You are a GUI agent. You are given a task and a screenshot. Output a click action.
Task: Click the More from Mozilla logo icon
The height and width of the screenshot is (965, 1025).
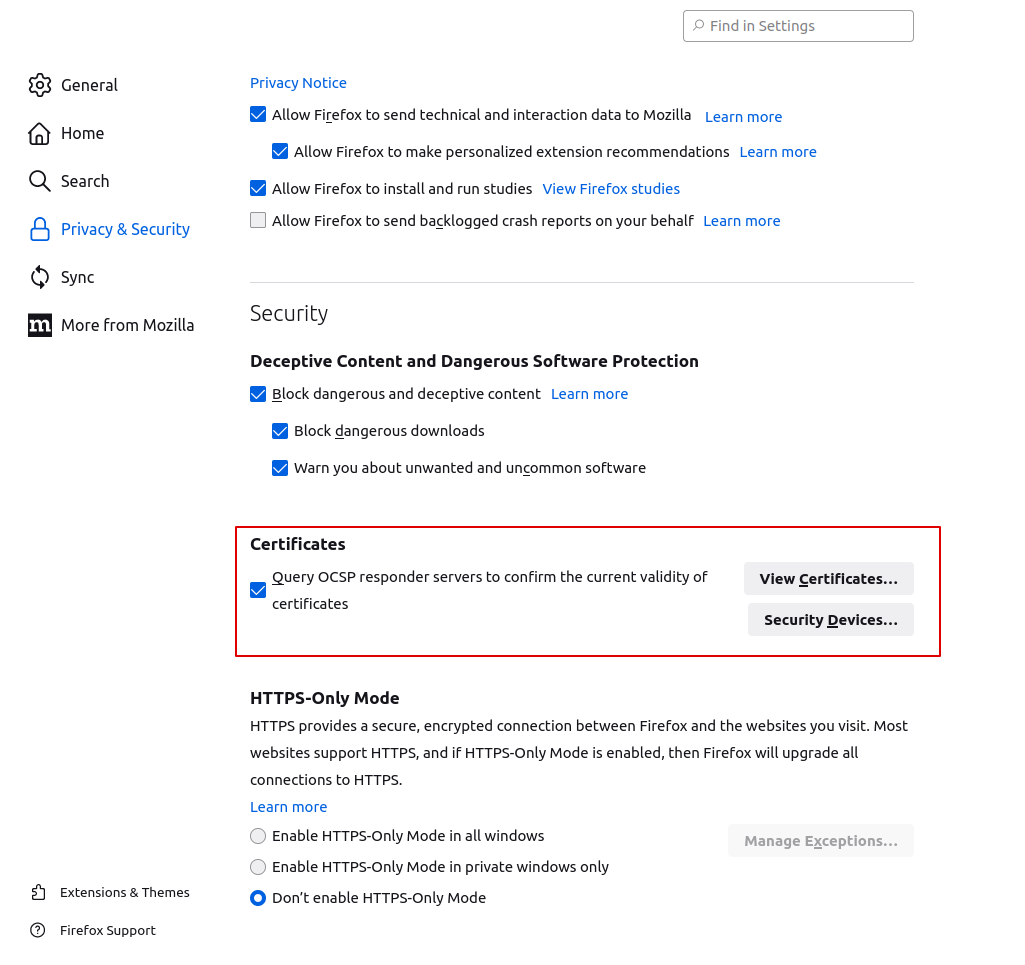click(39, 325)
